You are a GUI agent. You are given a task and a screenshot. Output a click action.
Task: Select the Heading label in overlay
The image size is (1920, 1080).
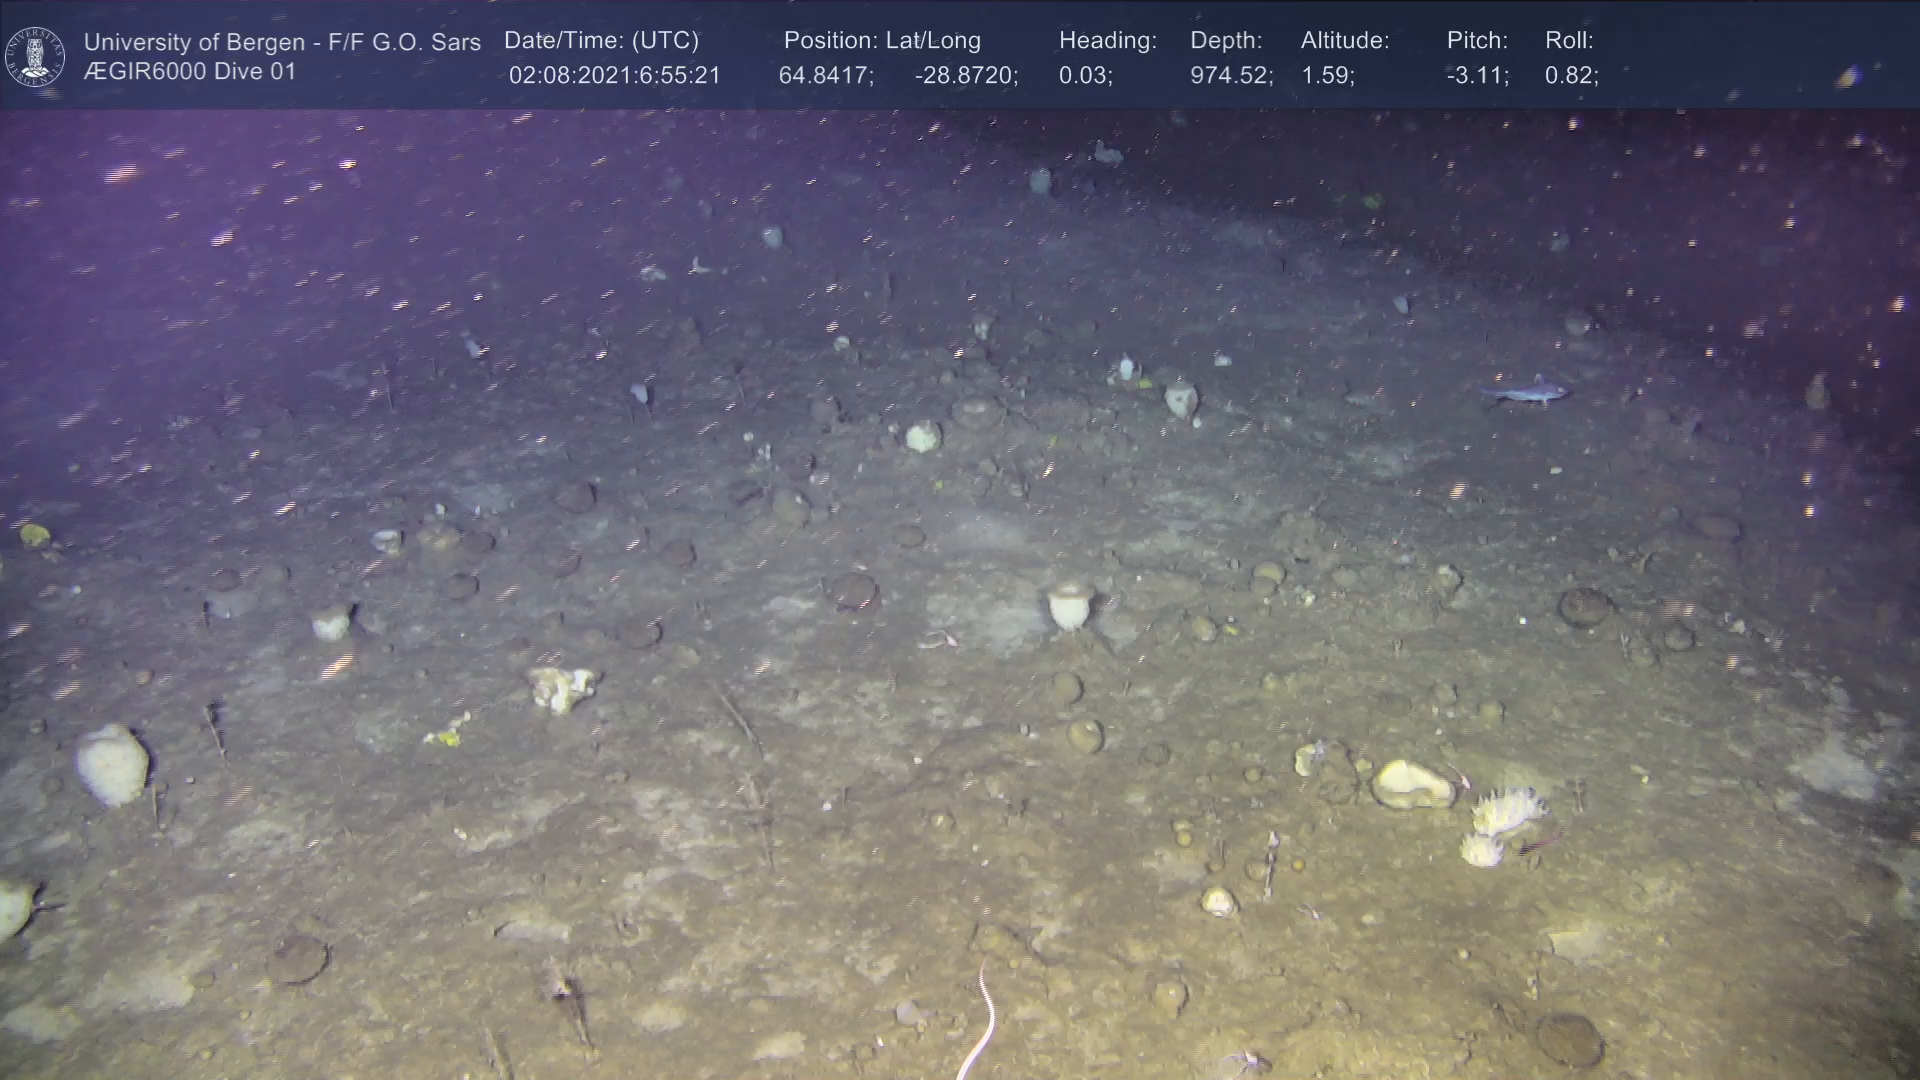[x=1107, y=40]
